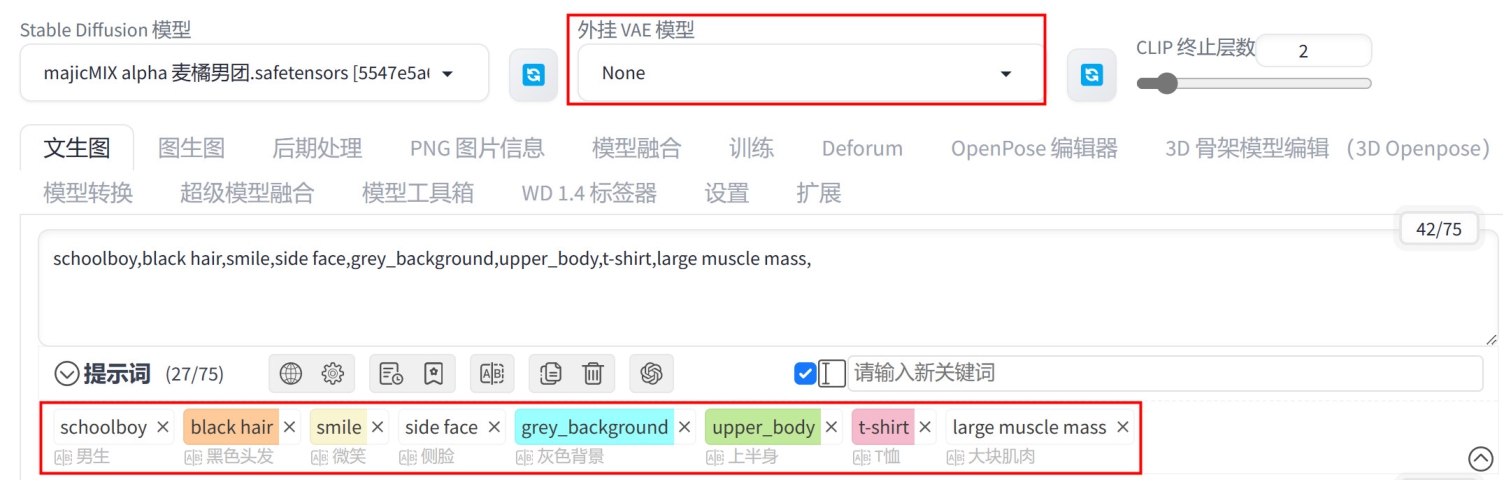
Task: Open prompt history icon
Action: coord(391,374)
